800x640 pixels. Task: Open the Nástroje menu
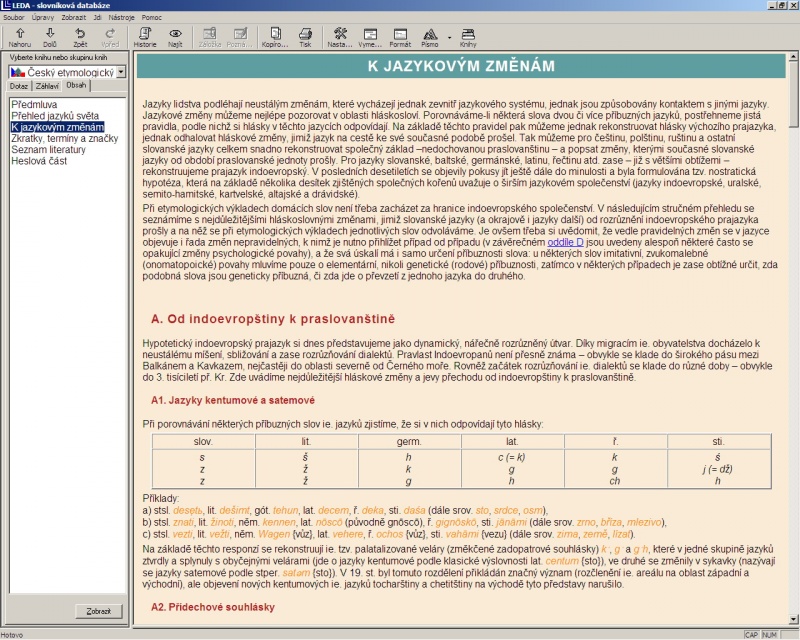point(121,17)
